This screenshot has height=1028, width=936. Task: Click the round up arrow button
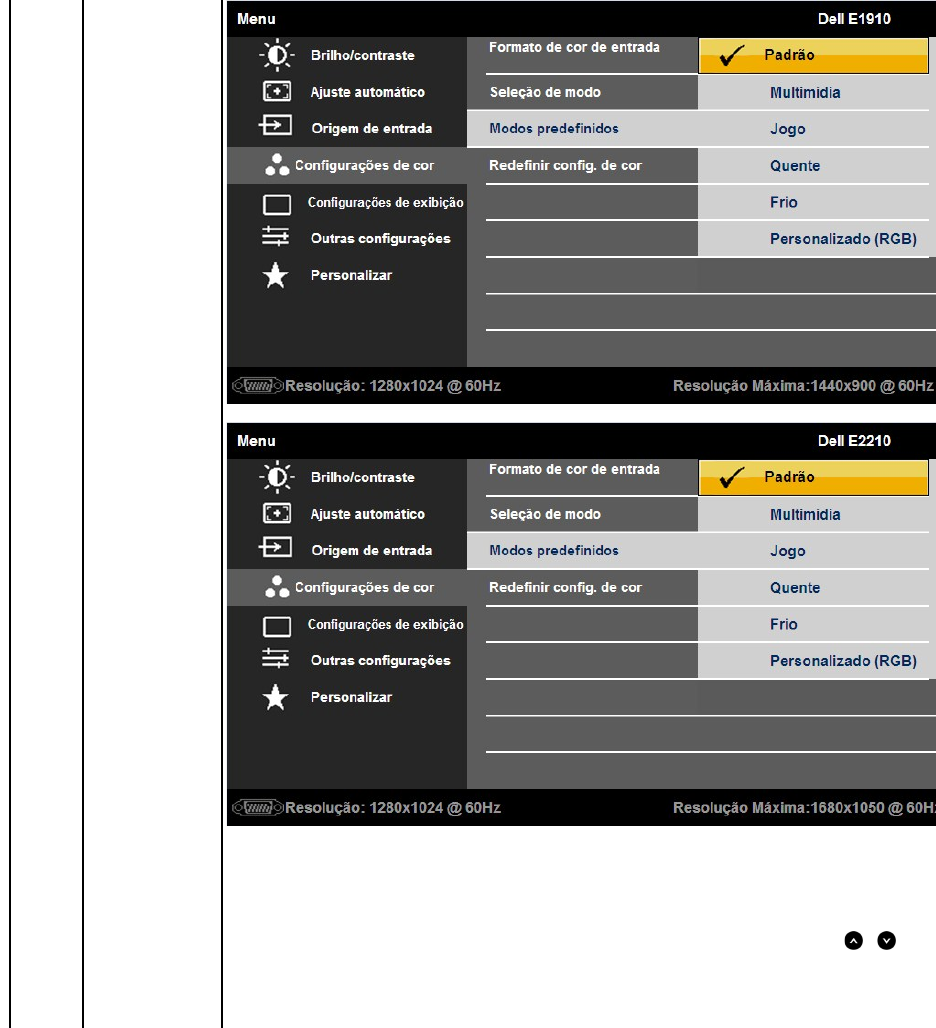coord(853,941)
